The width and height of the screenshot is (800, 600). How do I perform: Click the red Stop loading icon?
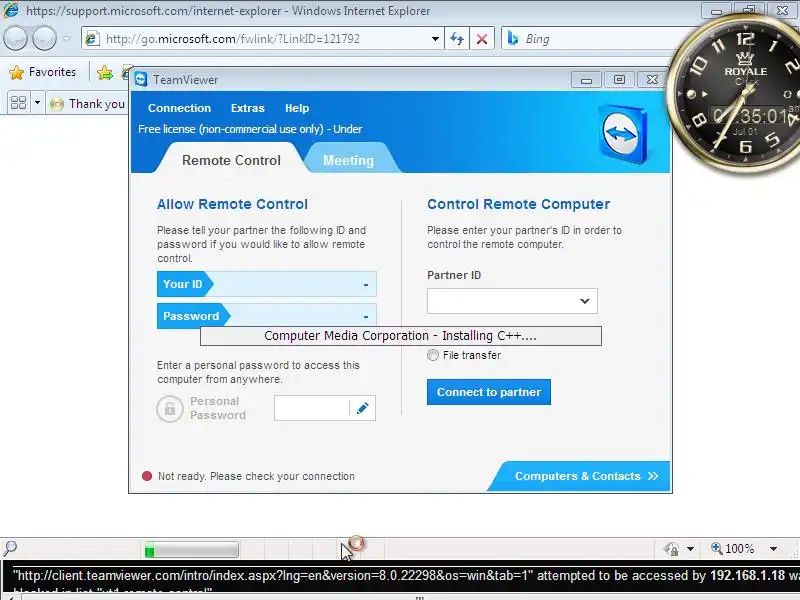[x=482, y=39]
